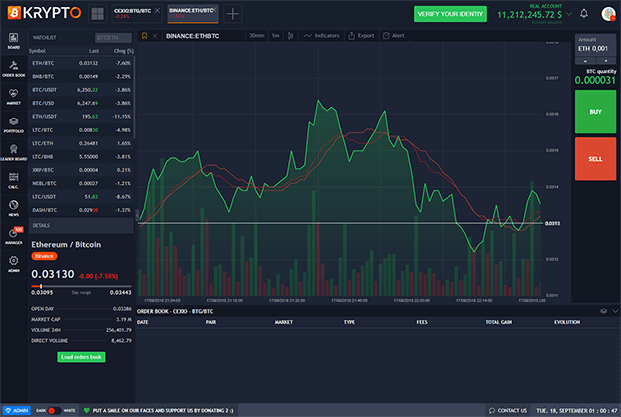Screen dimensions: 621x417
Task: Select BTC/USD row in watchlist
Action: pyautogui.click(x=81, y=103)
